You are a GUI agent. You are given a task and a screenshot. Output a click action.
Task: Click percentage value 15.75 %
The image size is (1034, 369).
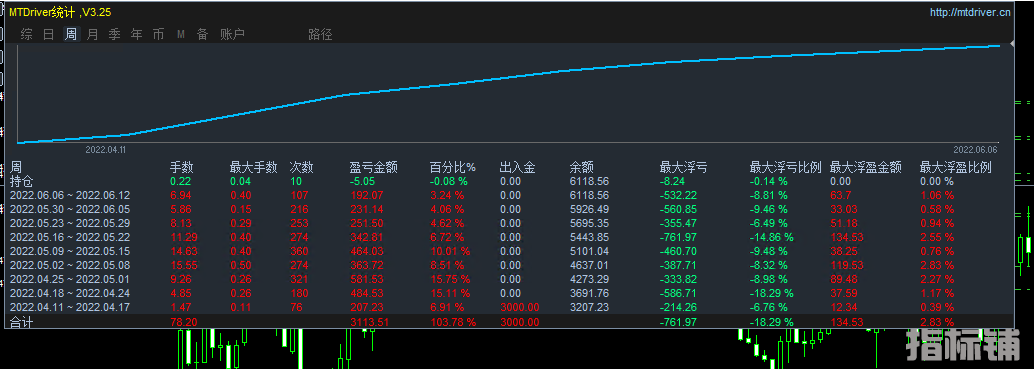click(x=450, y=279)
